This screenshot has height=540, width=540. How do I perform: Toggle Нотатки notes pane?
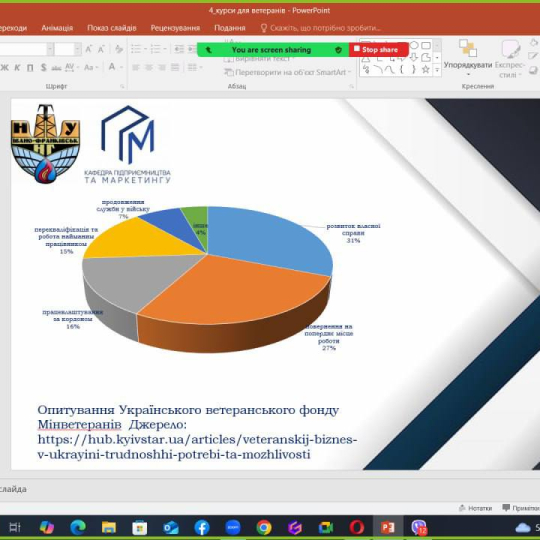click(x=476, y=508)
